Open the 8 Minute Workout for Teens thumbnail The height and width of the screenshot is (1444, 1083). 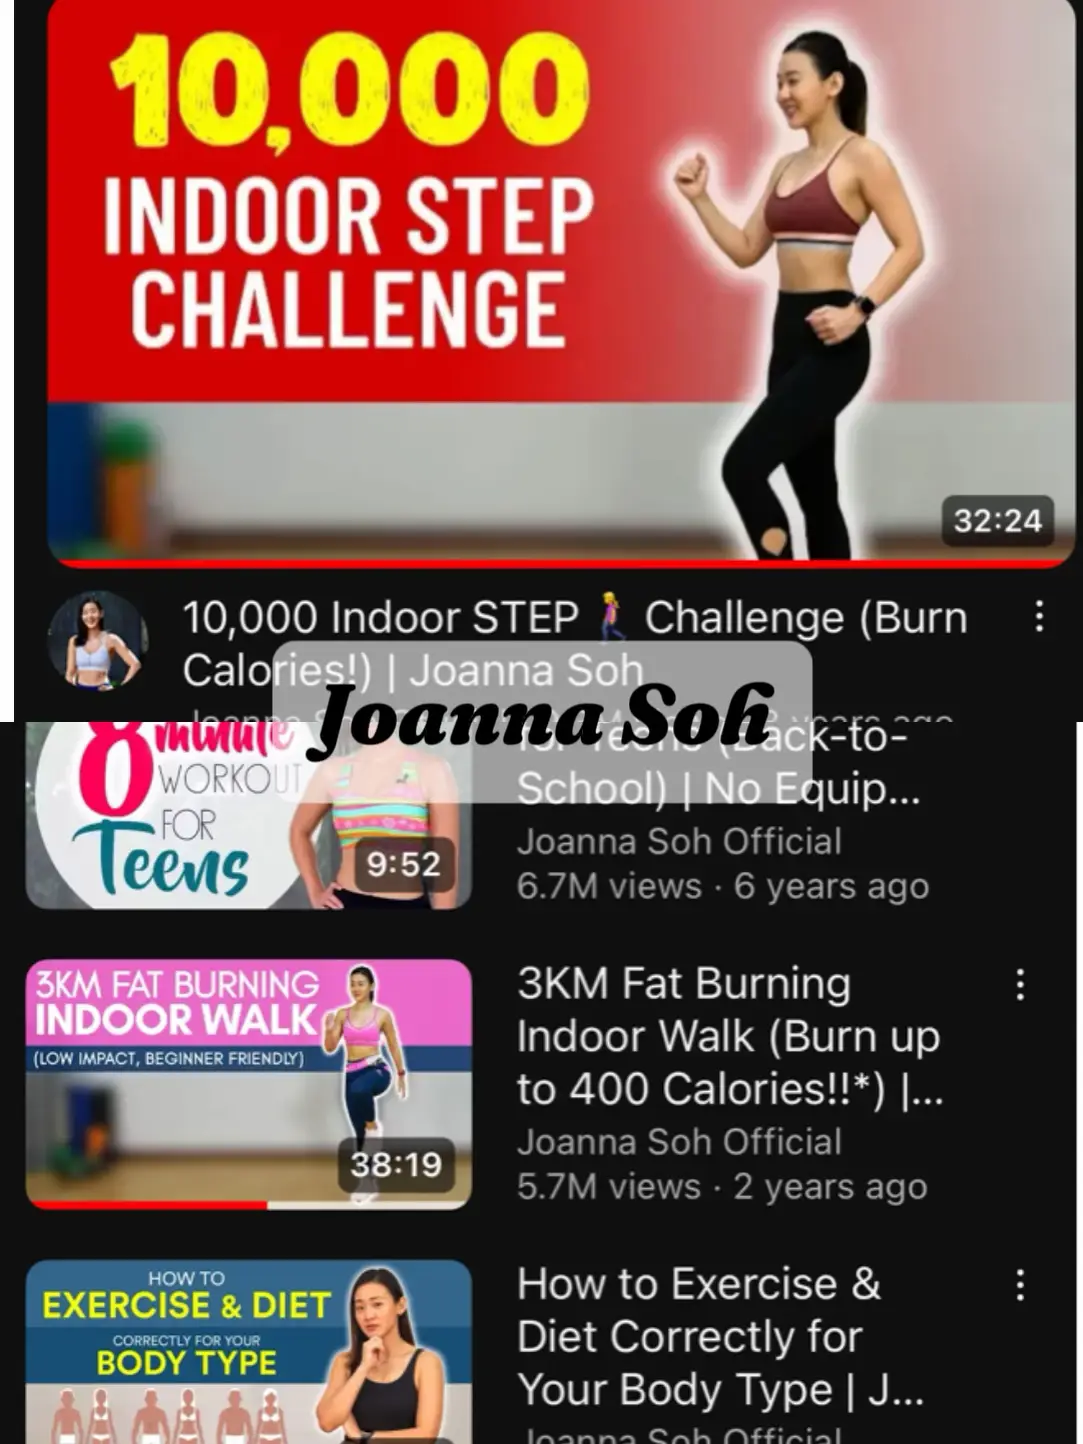[x=248, y=815]
